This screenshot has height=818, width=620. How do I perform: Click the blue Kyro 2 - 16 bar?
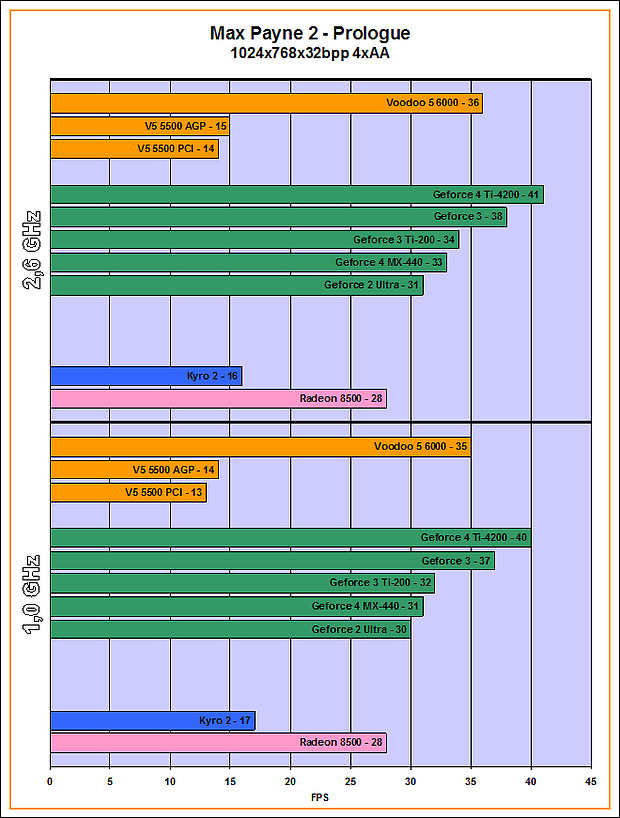[x=146, y=376]
